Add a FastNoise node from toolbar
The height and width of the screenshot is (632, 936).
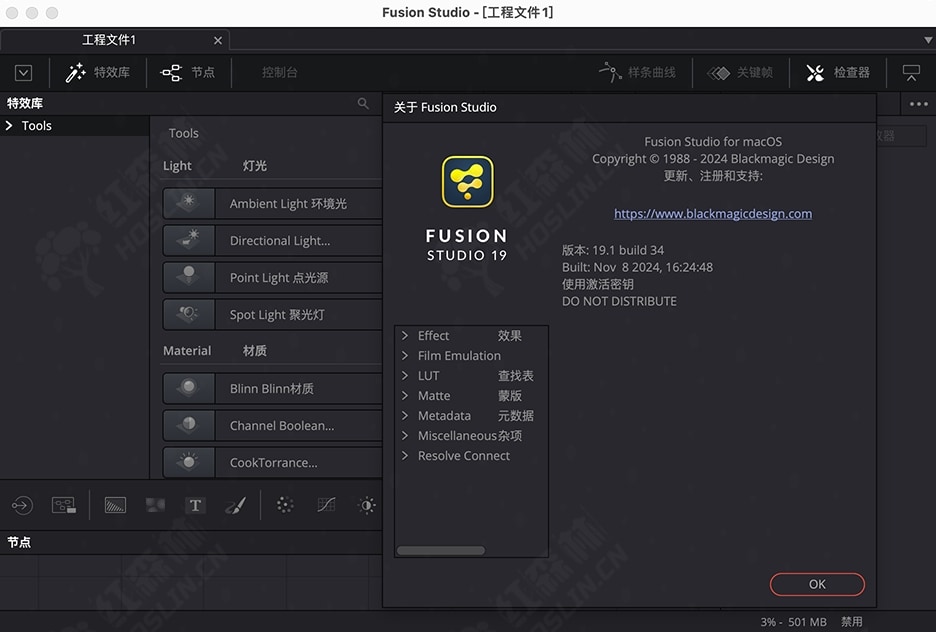point(155,505)
